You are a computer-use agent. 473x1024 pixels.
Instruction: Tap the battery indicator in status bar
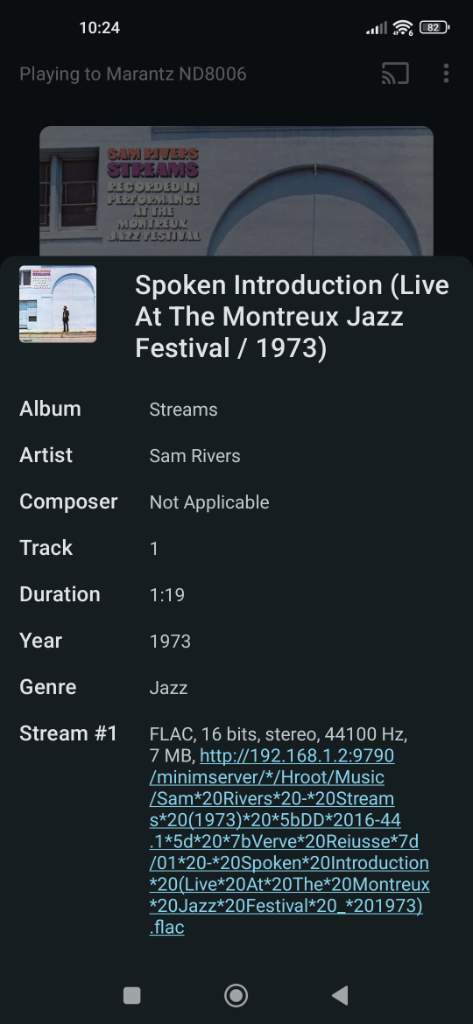click(434, 27)
